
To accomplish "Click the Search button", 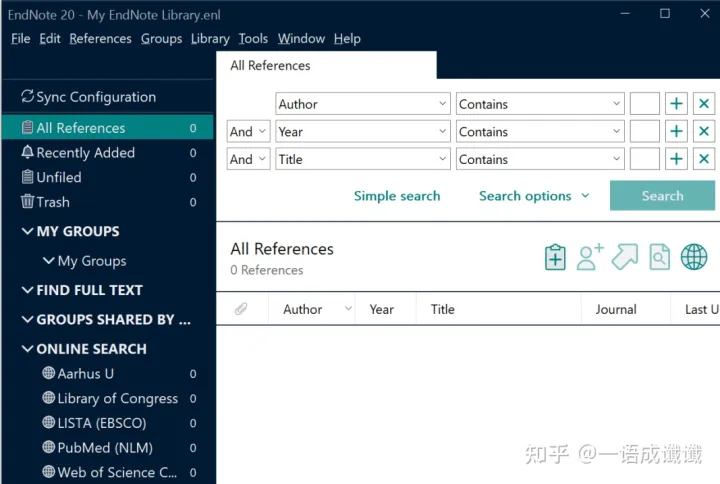I will 662,196.
